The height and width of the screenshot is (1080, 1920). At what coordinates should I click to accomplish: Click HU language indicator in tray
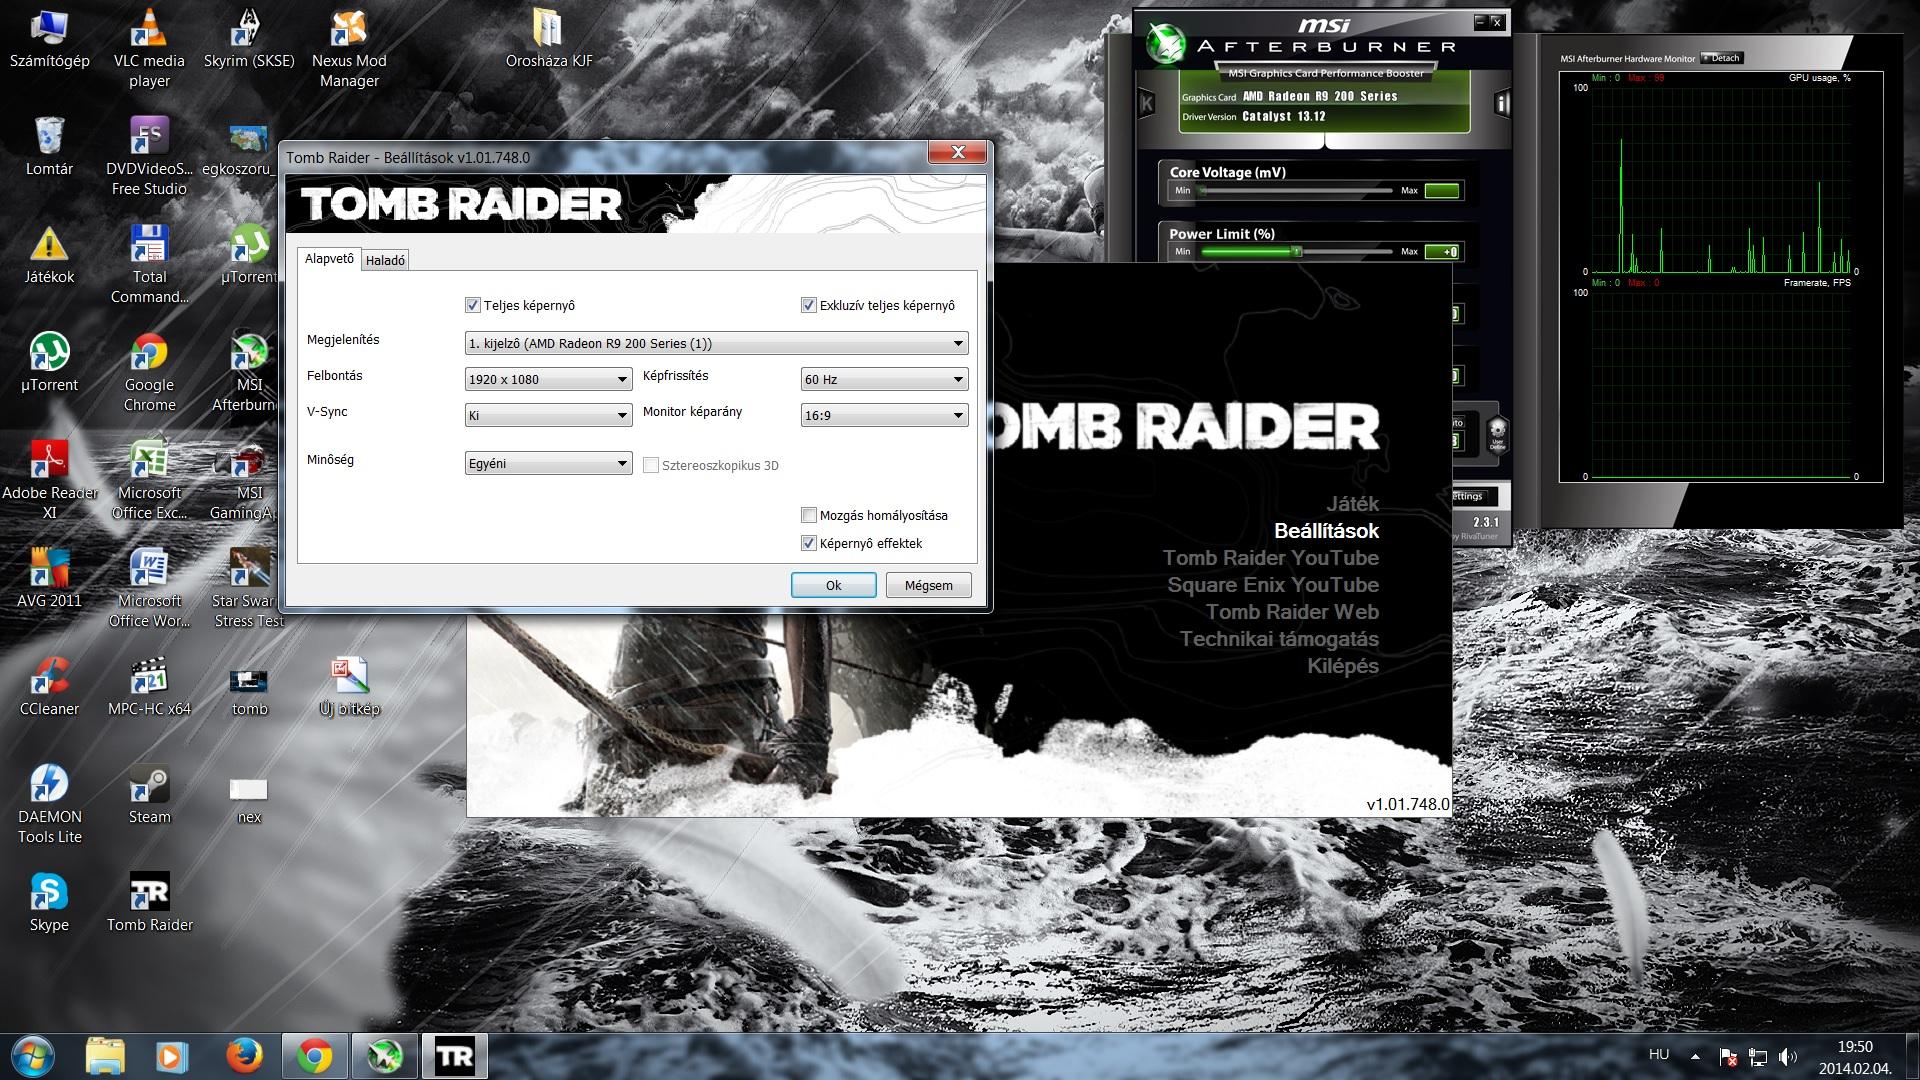(x=1659, y=1054)
